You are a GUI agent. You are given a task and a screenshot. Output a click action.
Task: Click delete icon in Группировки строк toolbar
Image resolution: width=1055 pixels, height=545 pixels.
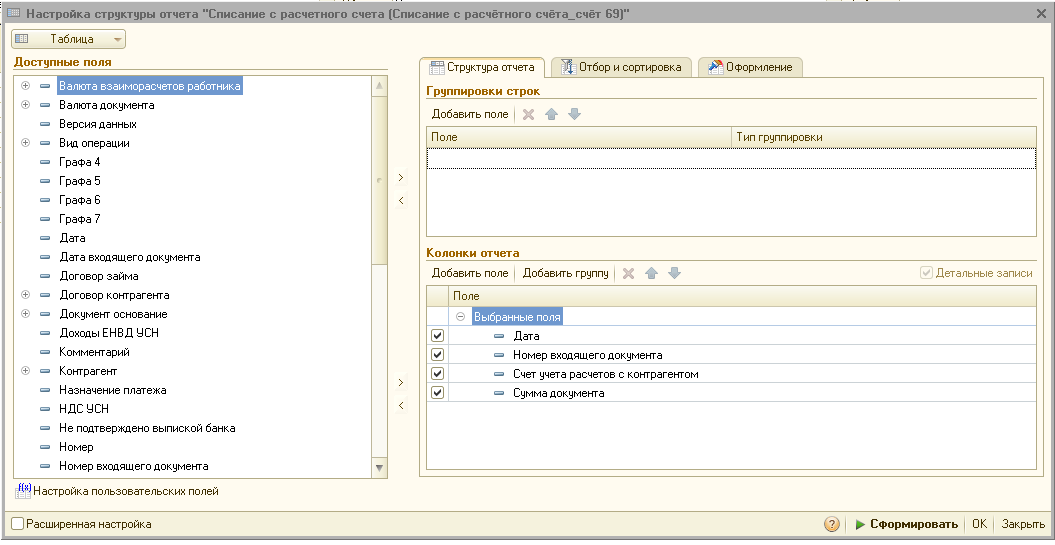tap(529, 114)
